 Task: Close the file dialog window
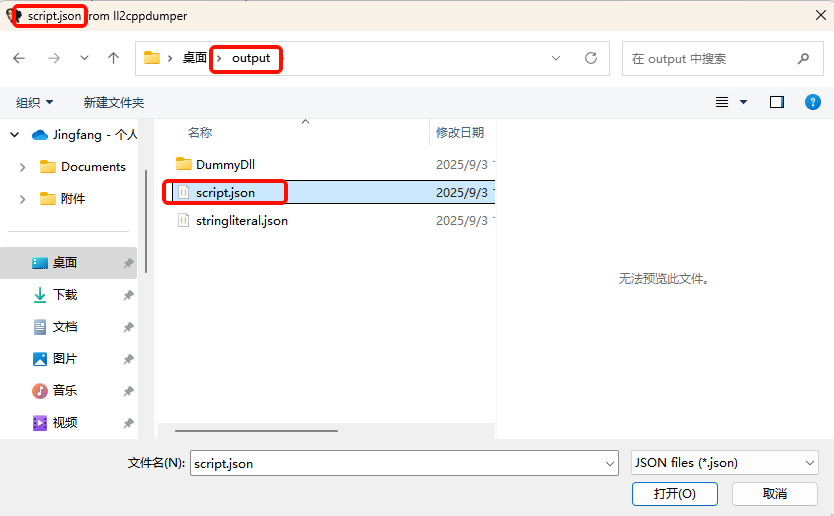(821, 15)
